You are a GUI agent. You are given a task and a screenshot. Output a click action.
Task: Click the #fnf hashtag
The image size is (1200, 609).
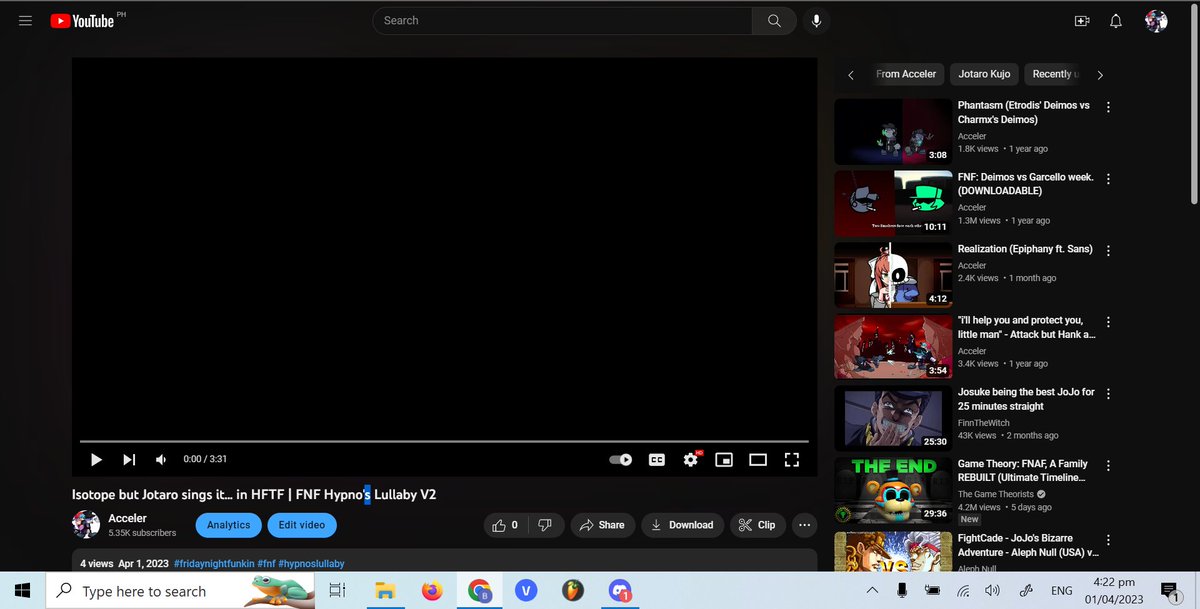[266, 564]
